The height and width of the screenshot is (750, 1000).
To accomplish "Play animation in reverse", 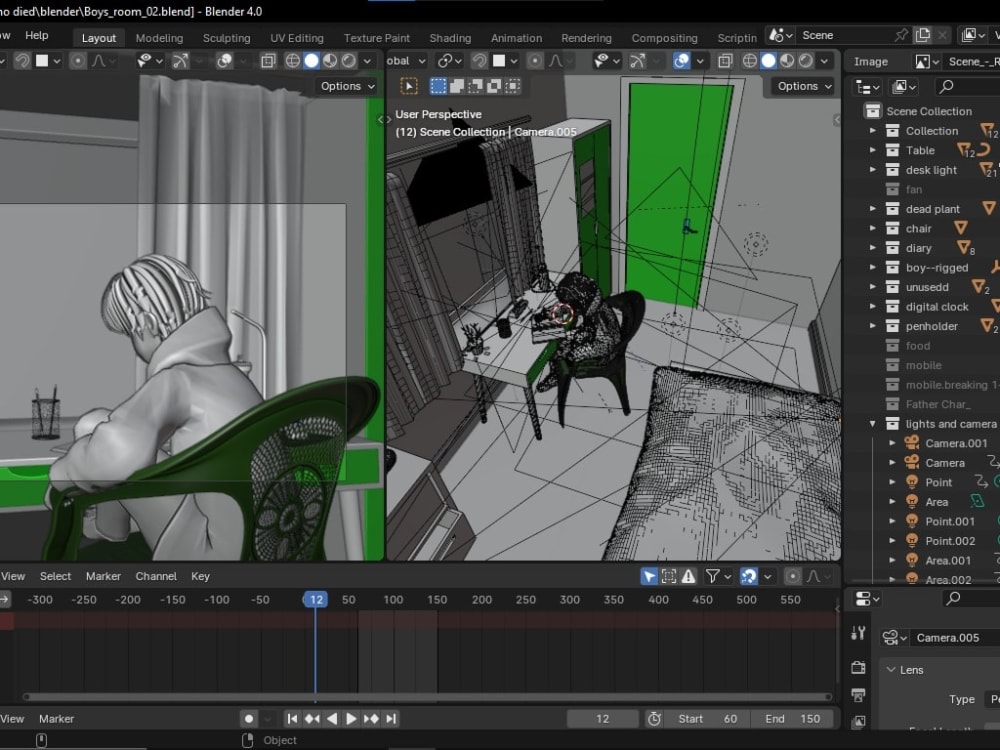I will [x=332, y=719].
